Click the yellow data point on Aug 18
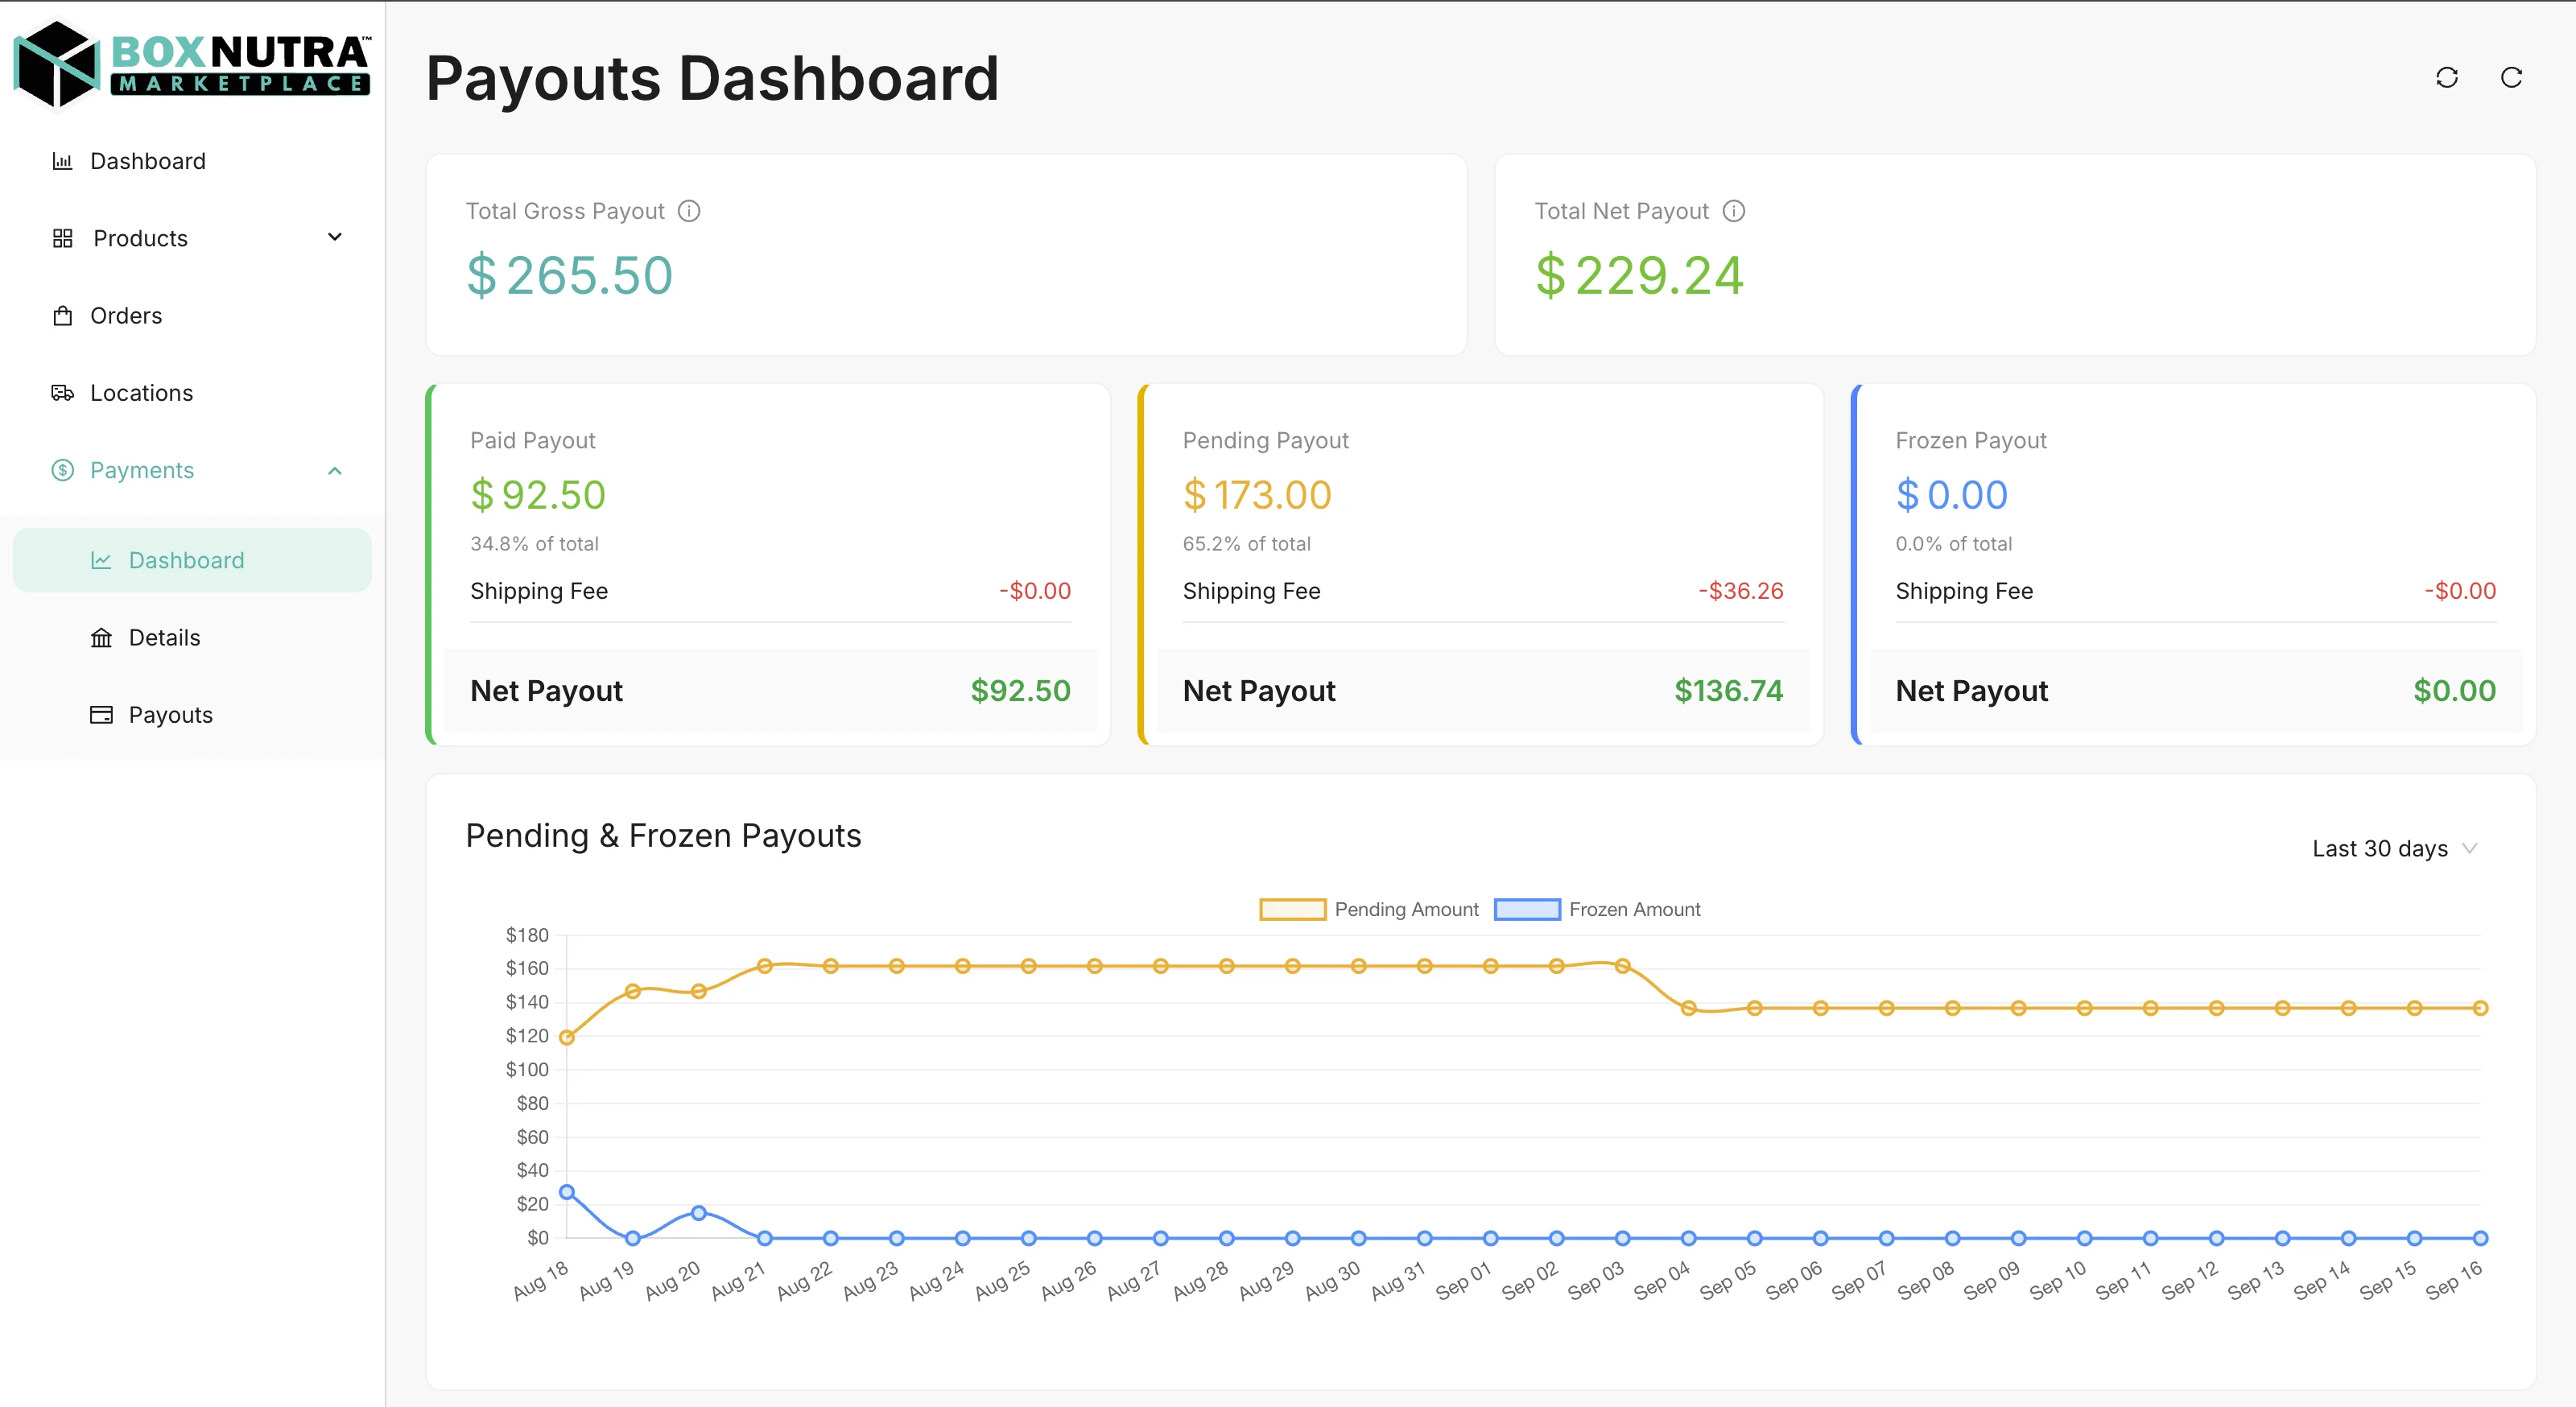This screenshot has height=1407, width=2576. pyautogui.click(x=565, y=1037)
